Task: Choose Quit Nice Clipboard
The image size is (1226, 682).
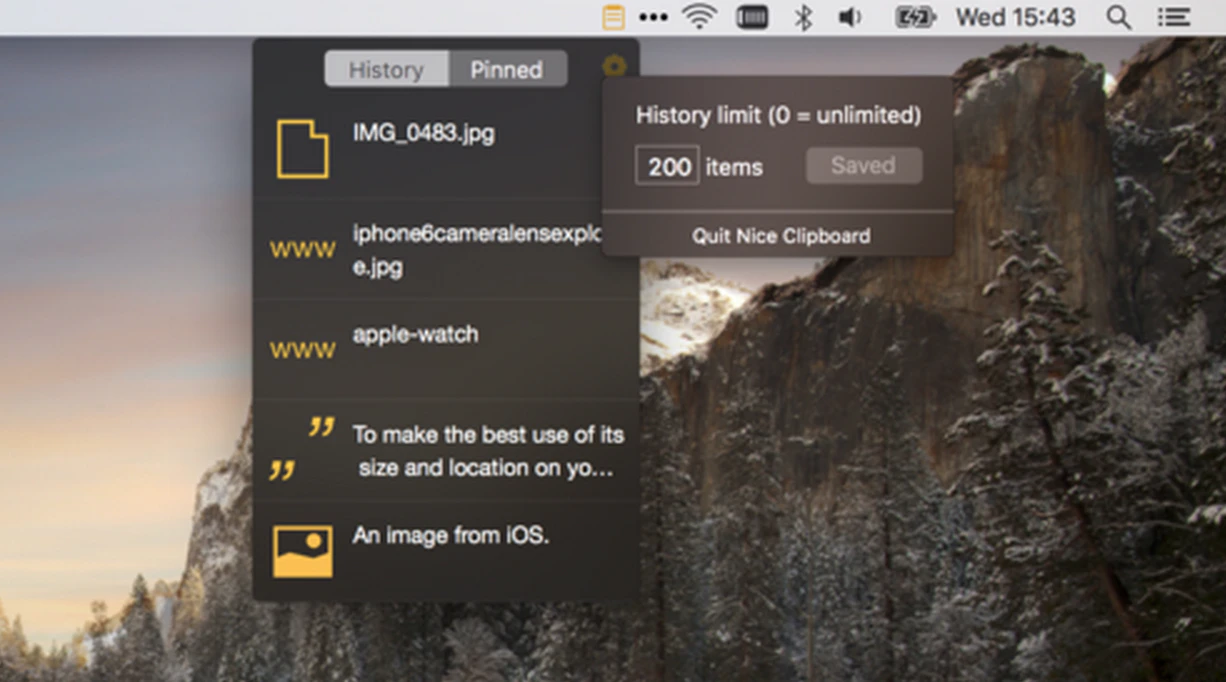Action: pos(781,236)
